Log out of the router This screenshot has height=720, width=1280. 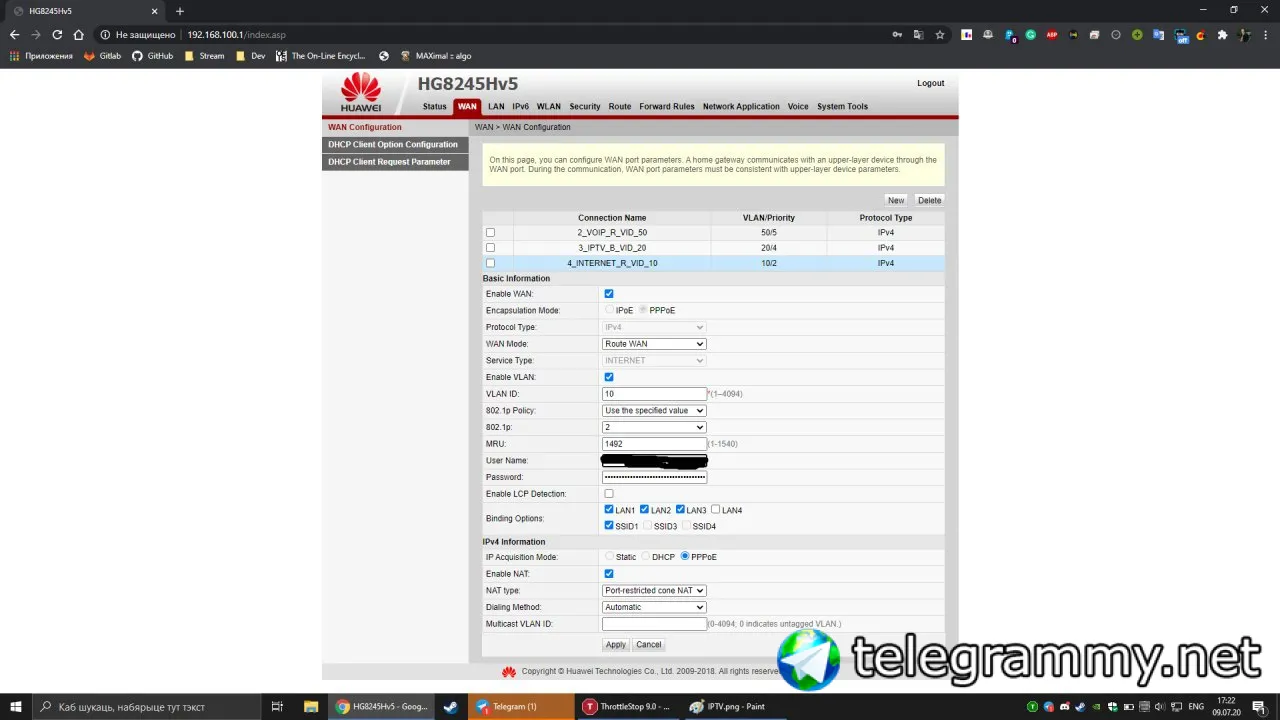[x=931, y=83]
